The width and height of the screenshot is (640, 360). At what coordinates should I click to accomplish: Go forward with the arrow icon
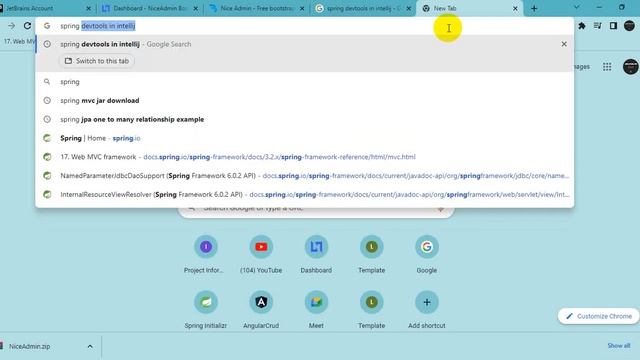tap(11, 26)
